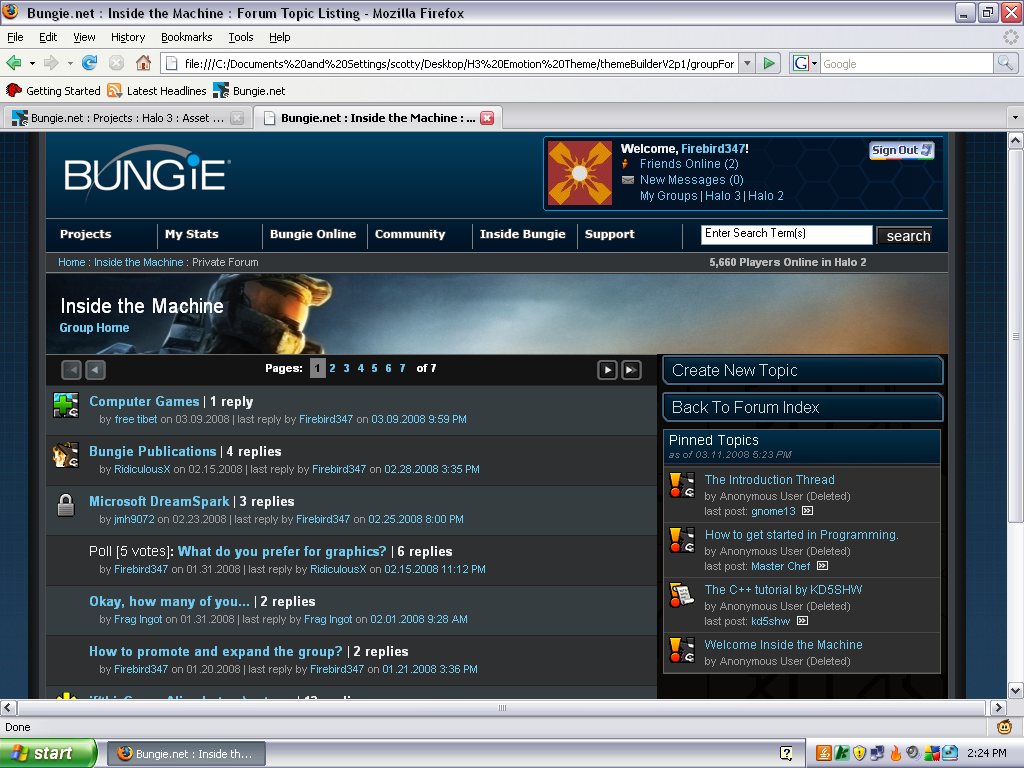Open the Bookmarks menu

[186, 37]
